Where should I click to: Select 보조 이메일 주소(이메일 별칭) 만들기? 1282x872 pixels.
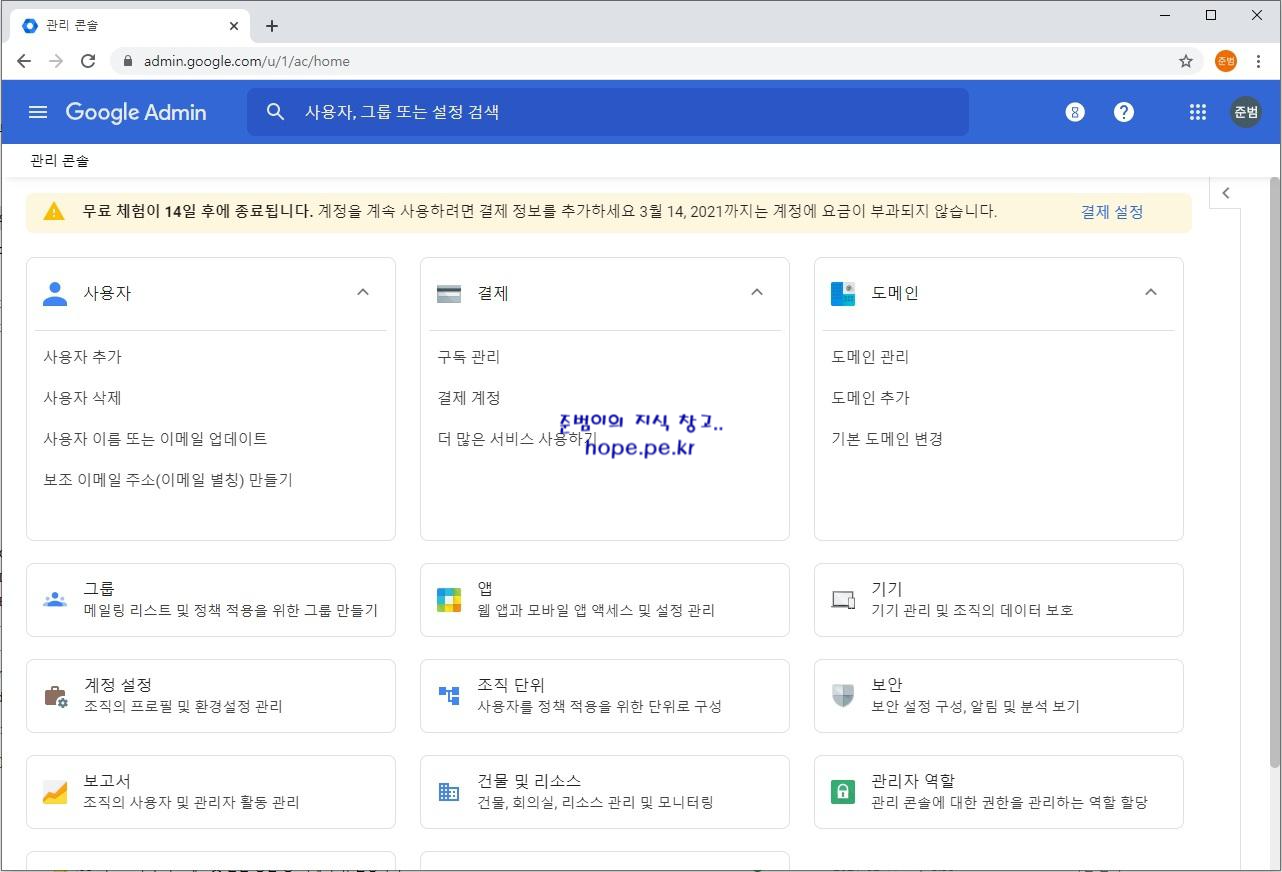[x=168, y=480]
